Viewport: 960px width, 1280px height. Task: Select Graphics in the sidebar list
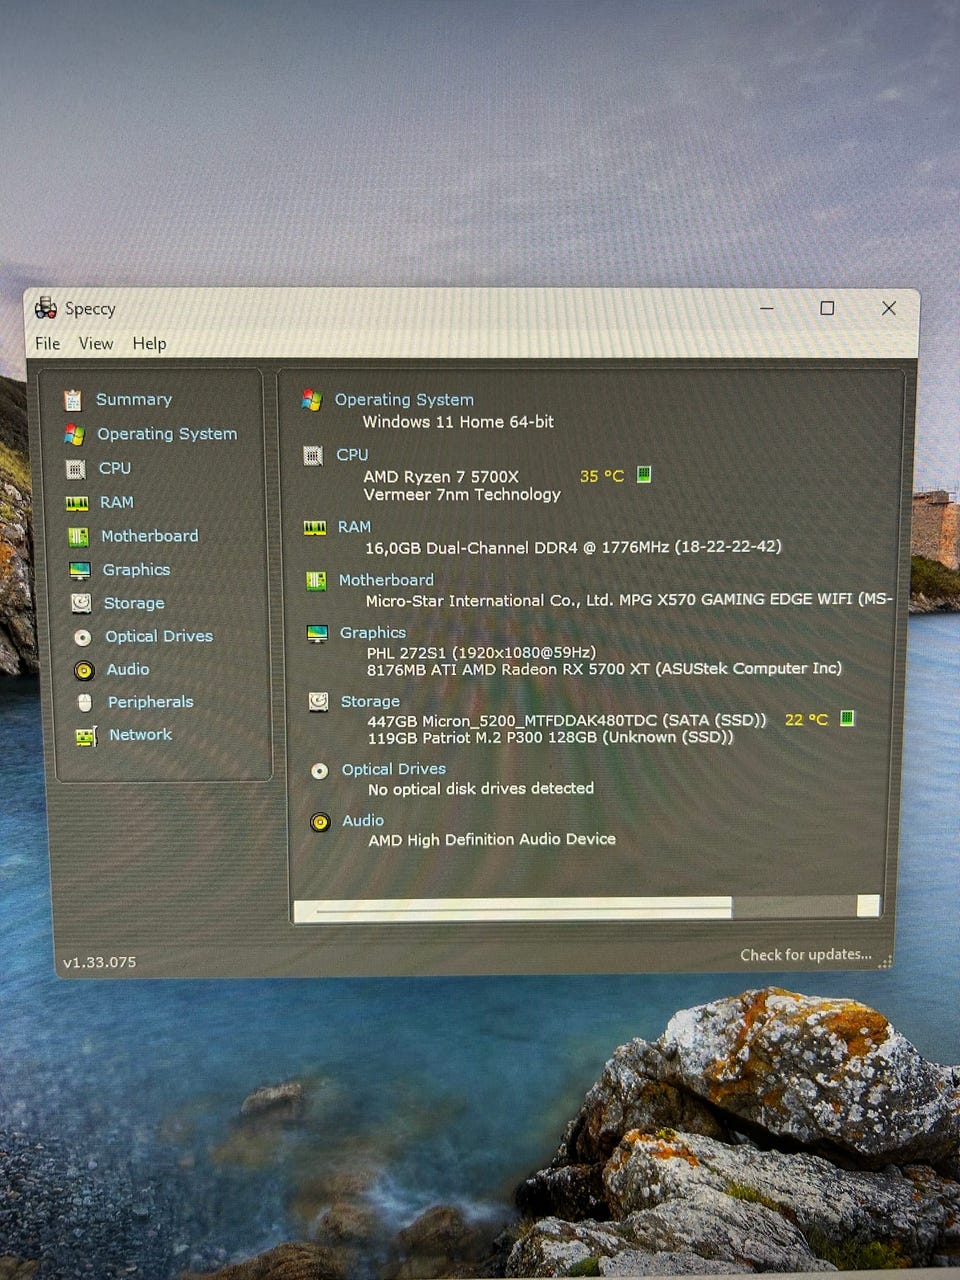[136, 569]
